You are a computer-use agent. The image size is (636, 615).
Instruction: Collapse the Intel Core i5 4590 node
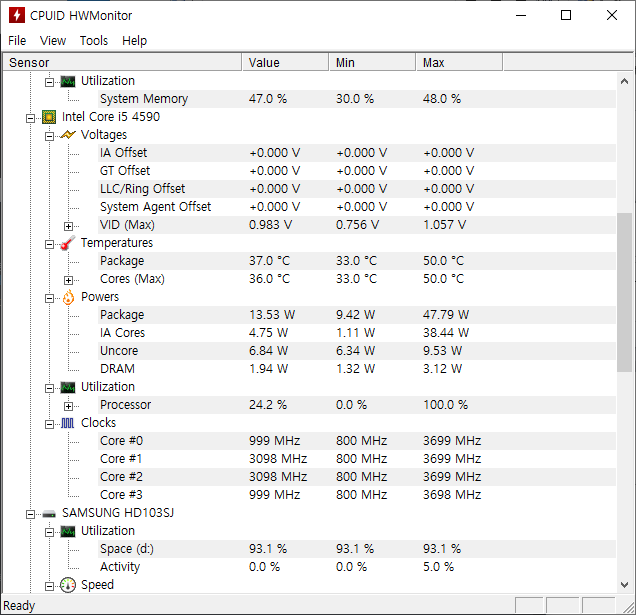[30, 118]
